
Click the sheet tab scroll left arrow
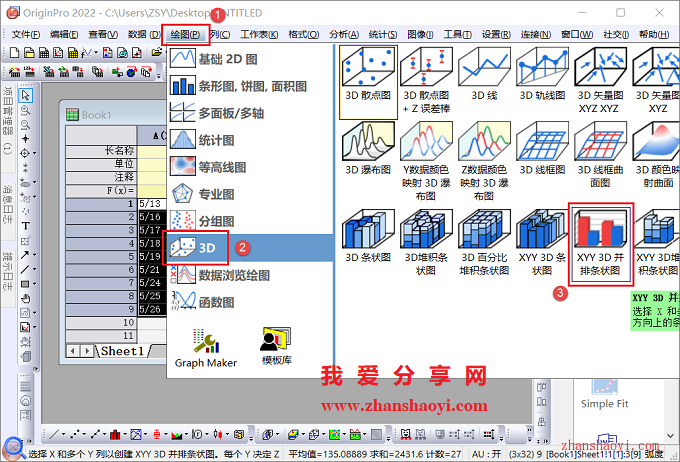[x=73, y=351]
